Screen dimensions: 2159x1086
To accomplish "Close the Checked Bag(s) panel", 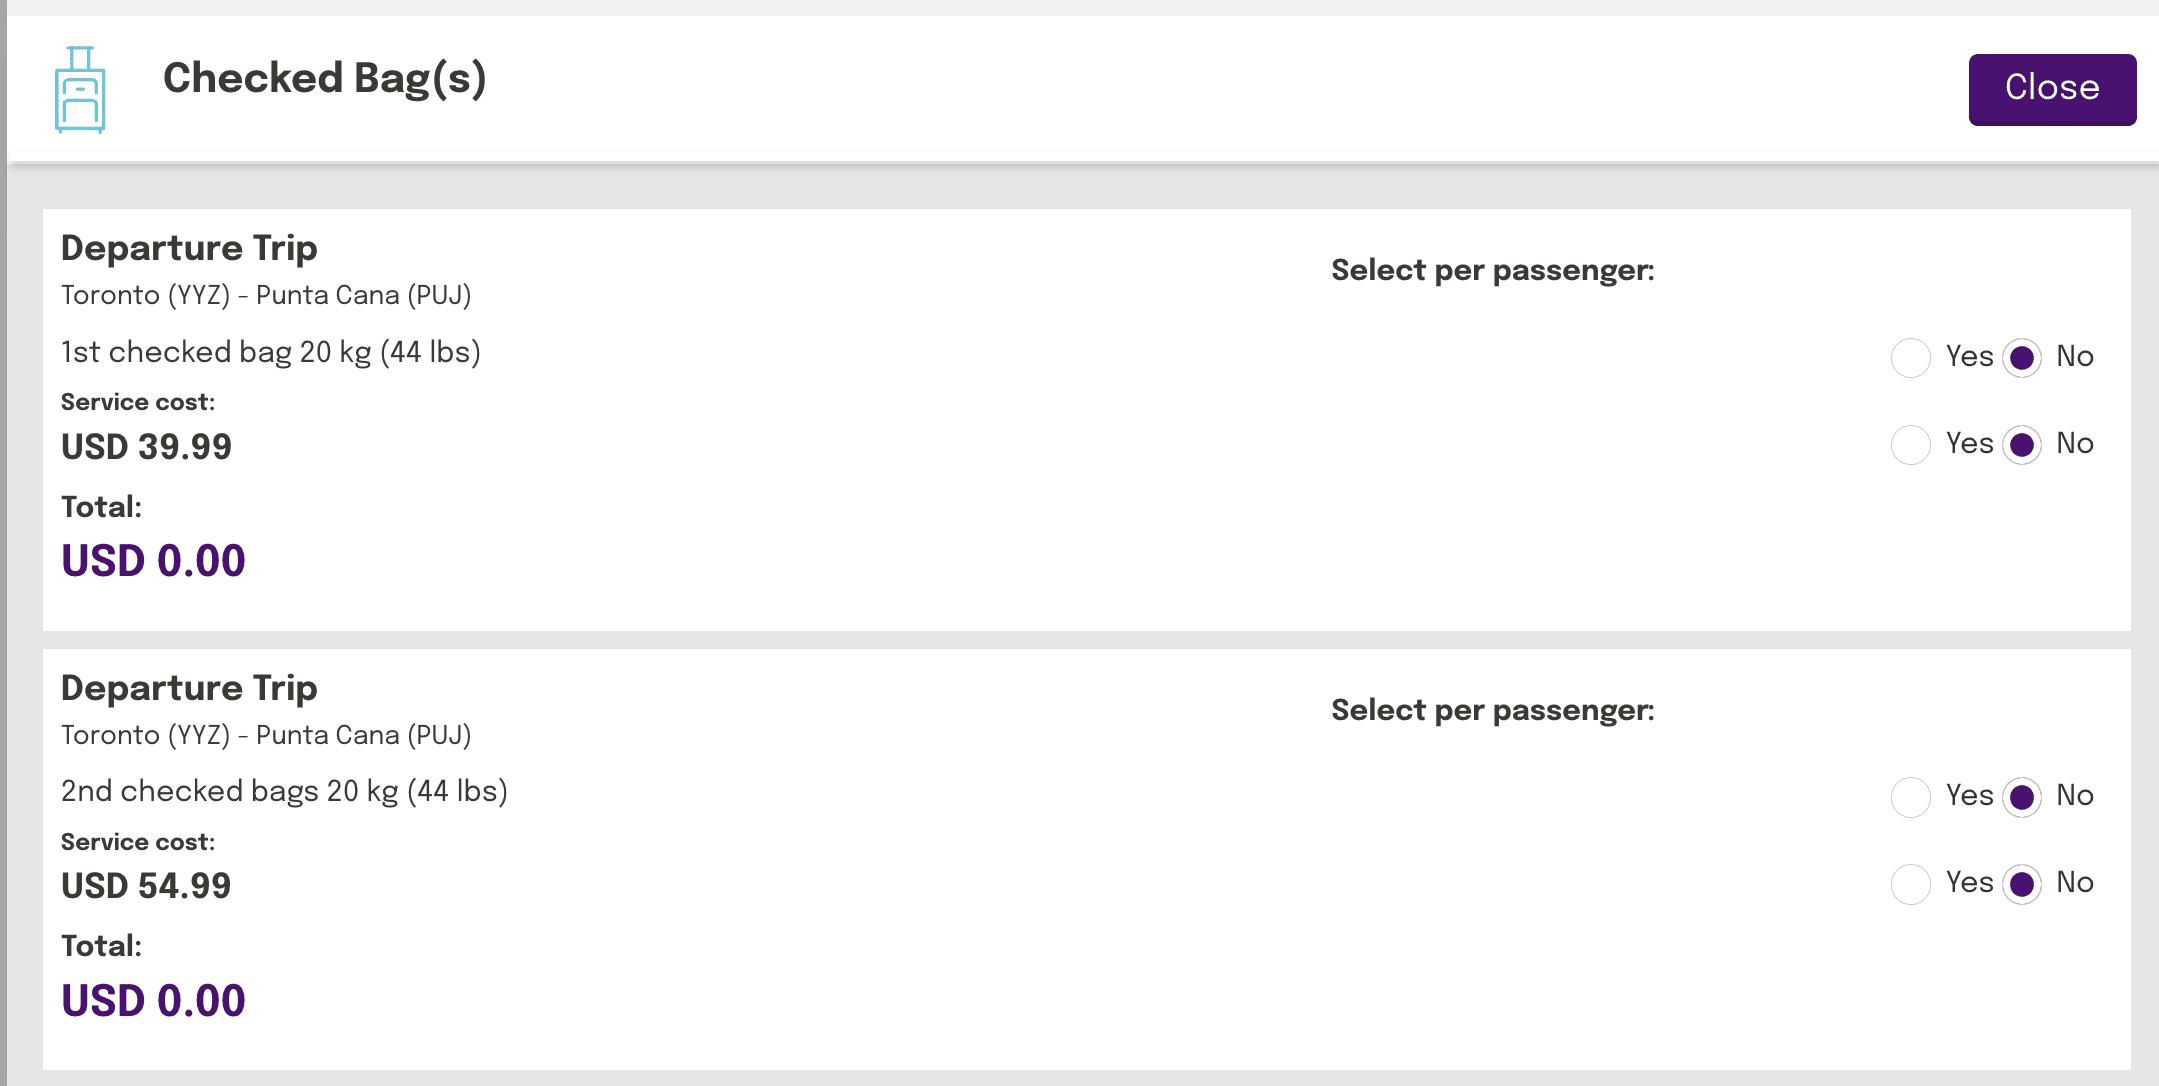I will 2051,89.
